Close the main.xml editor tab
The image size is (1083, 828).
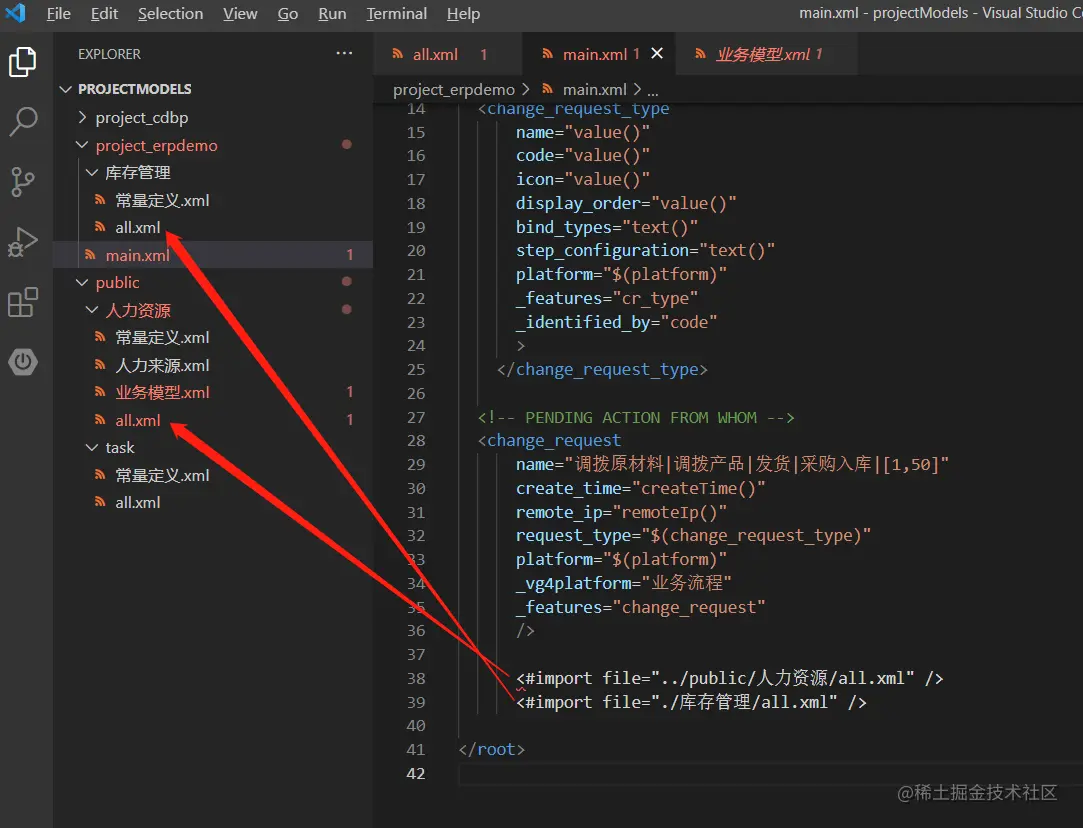tap(657, 53)
